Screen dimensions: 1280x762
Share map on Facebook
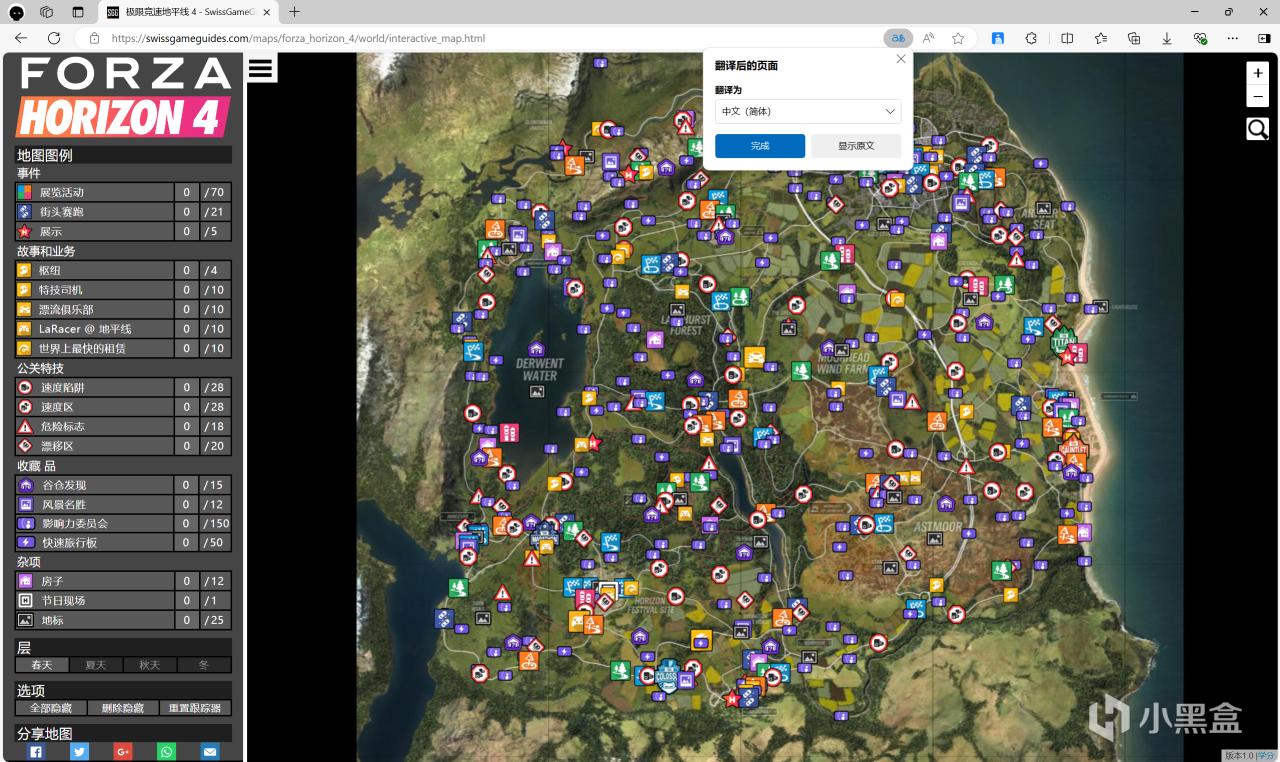coord(36,752)
